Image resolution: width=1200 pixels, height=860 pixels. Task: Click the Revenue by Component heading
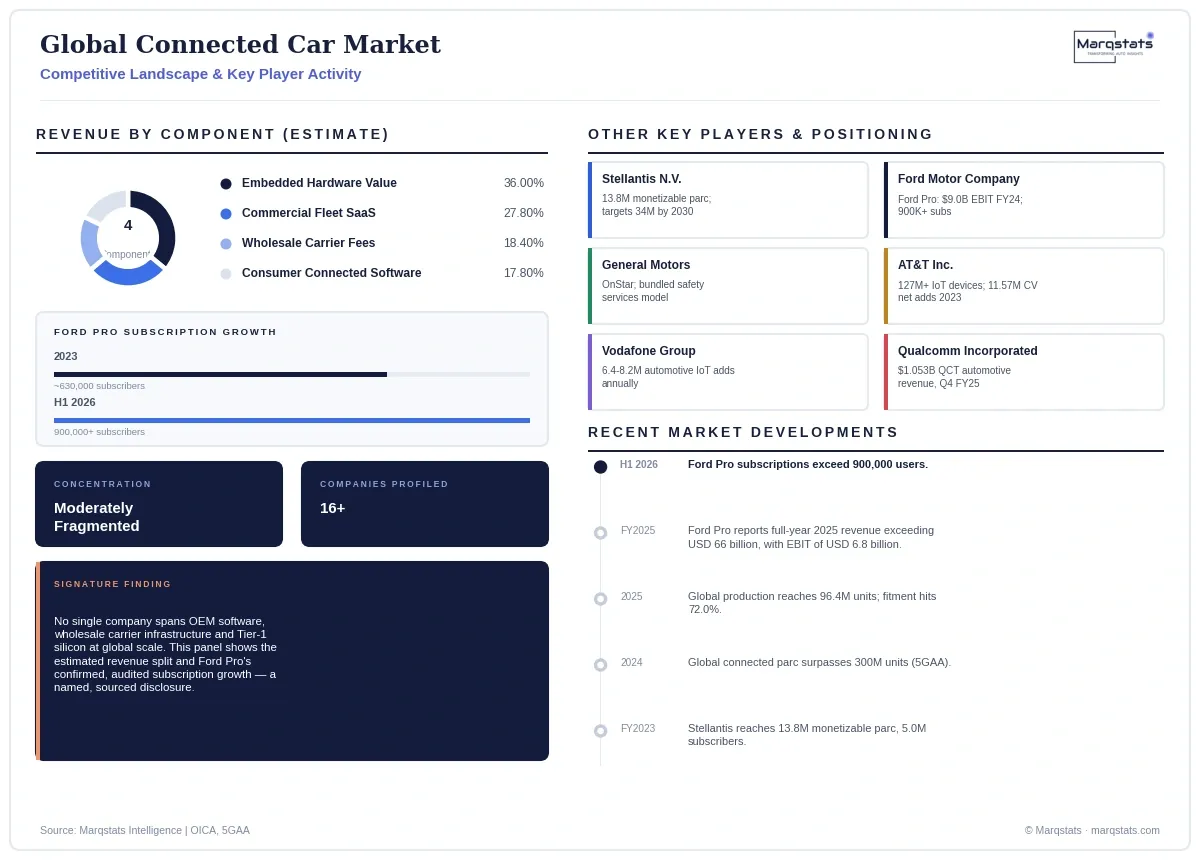(x=213, y=134)
